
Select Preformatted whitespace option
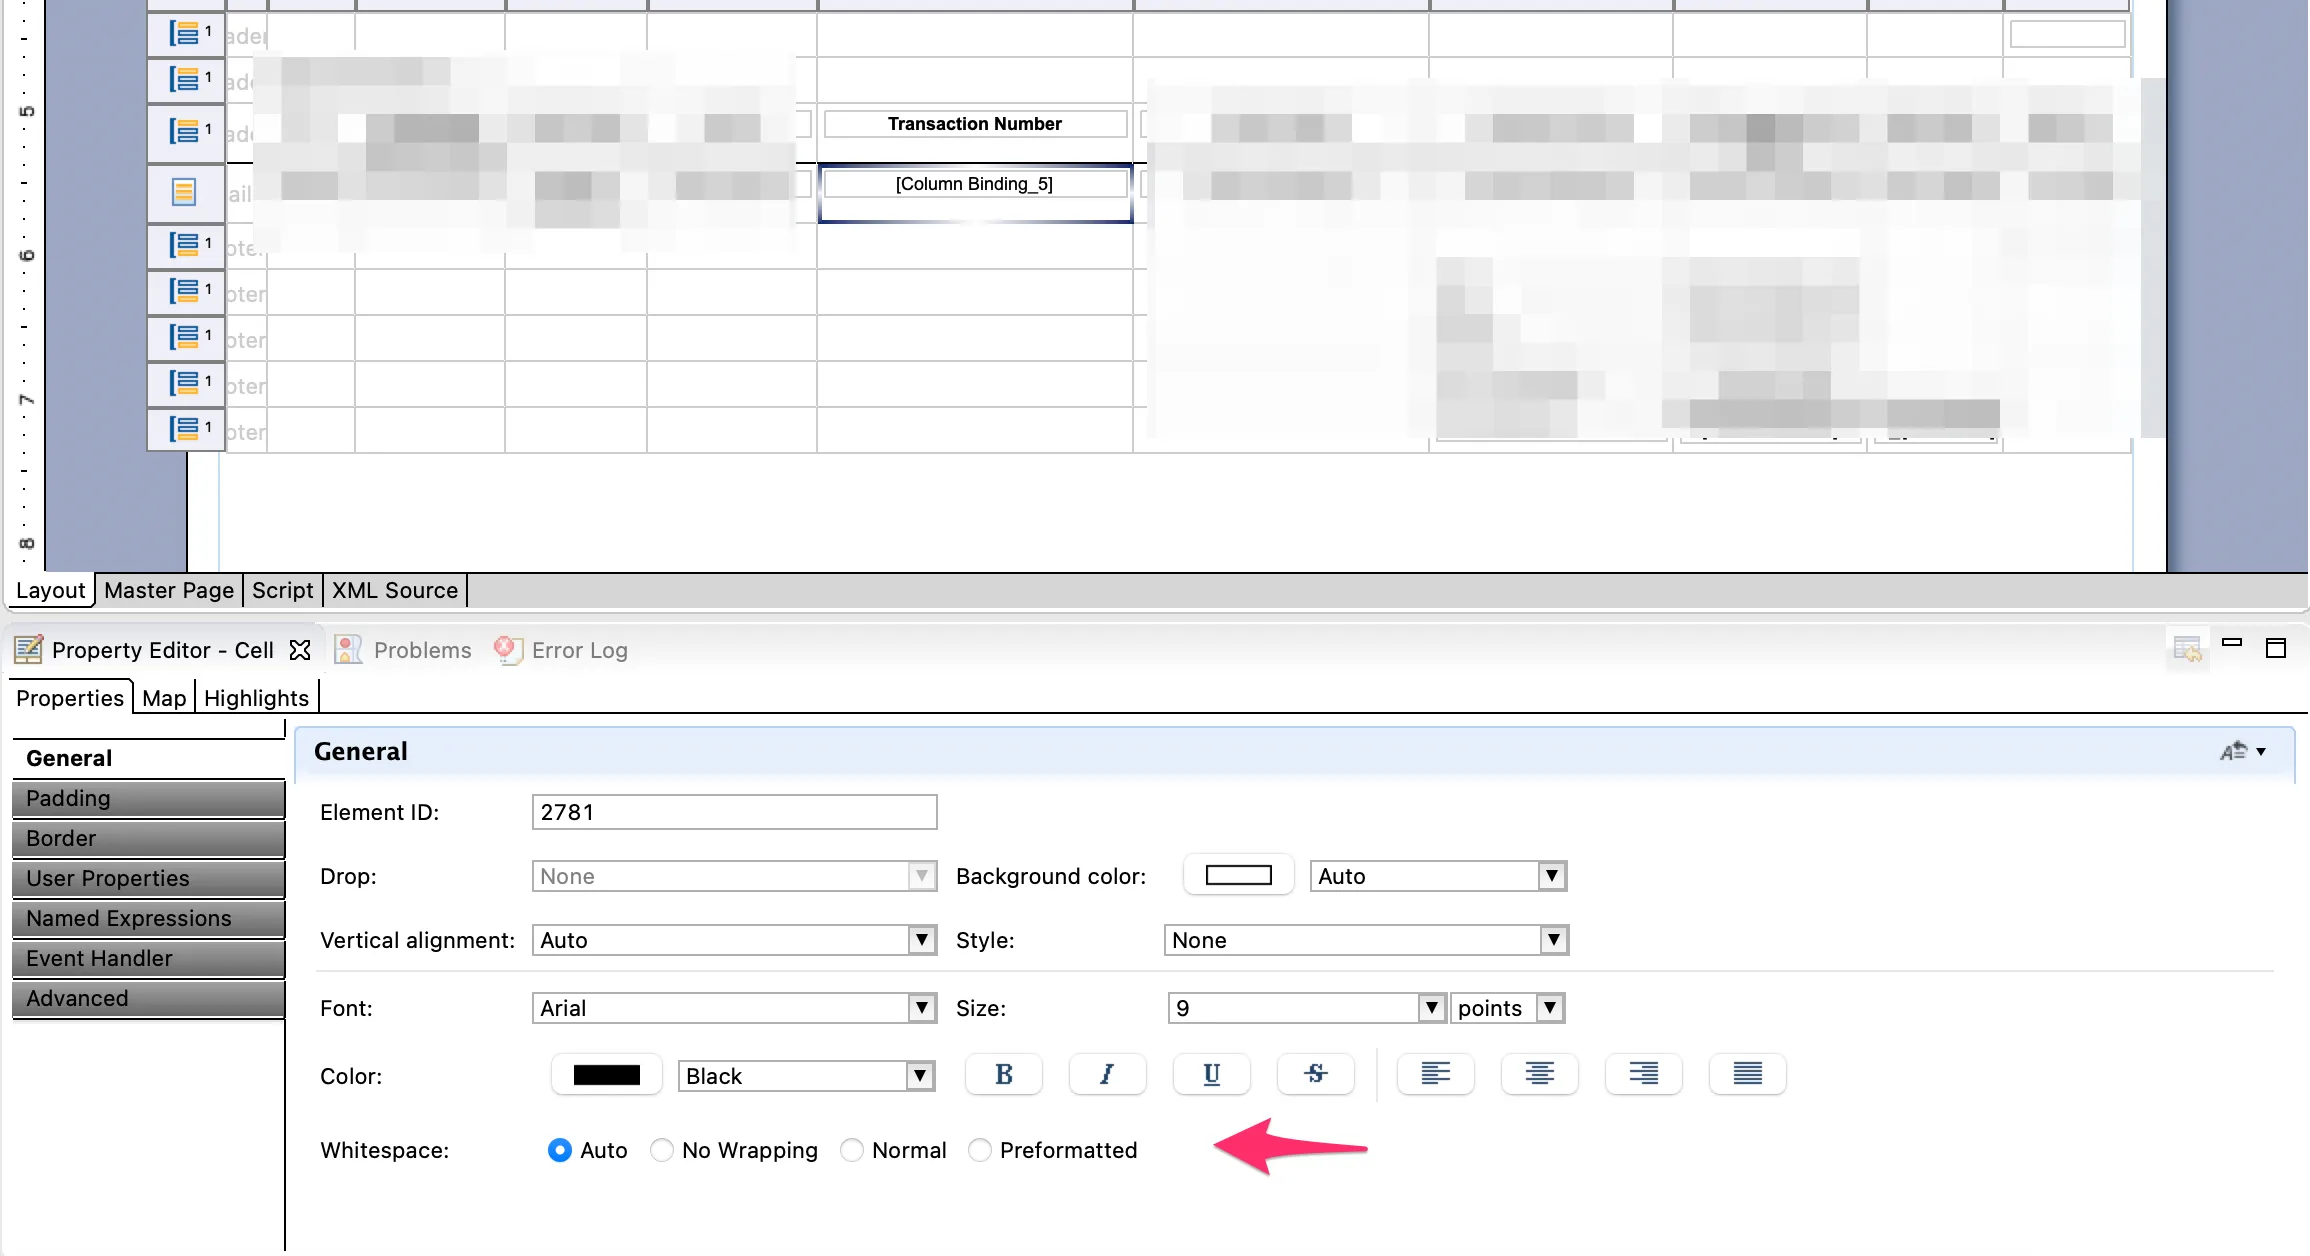(x=980, y=1150)
